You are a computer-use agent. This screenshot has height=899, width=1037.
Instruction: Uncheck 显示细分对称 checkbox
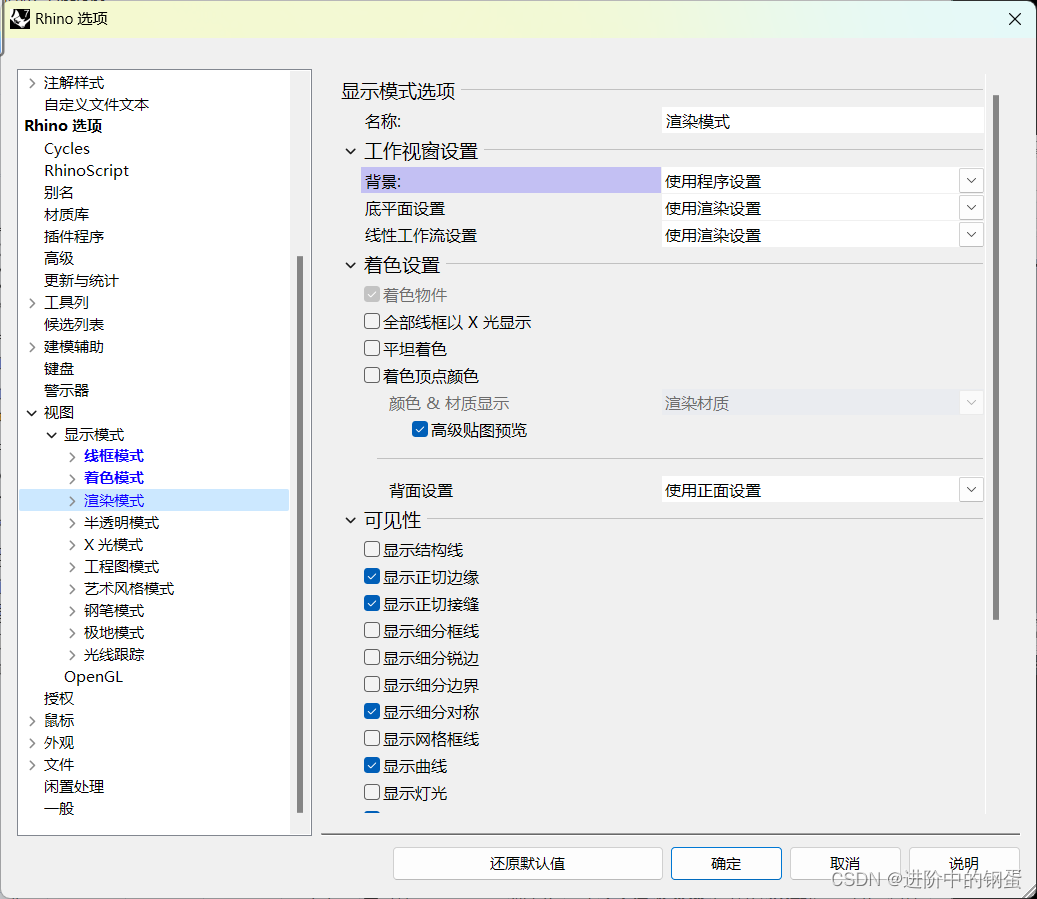tap(372, 712)
